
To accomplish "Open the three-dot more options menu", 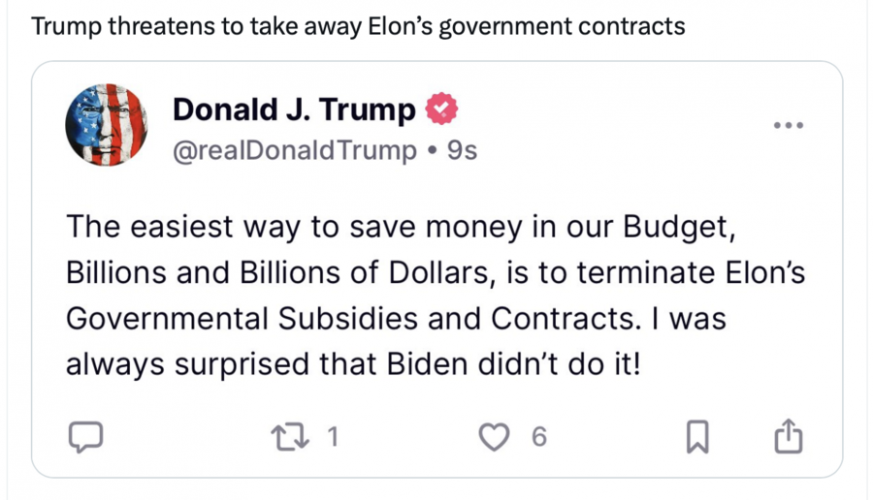I will pos(789,125).
